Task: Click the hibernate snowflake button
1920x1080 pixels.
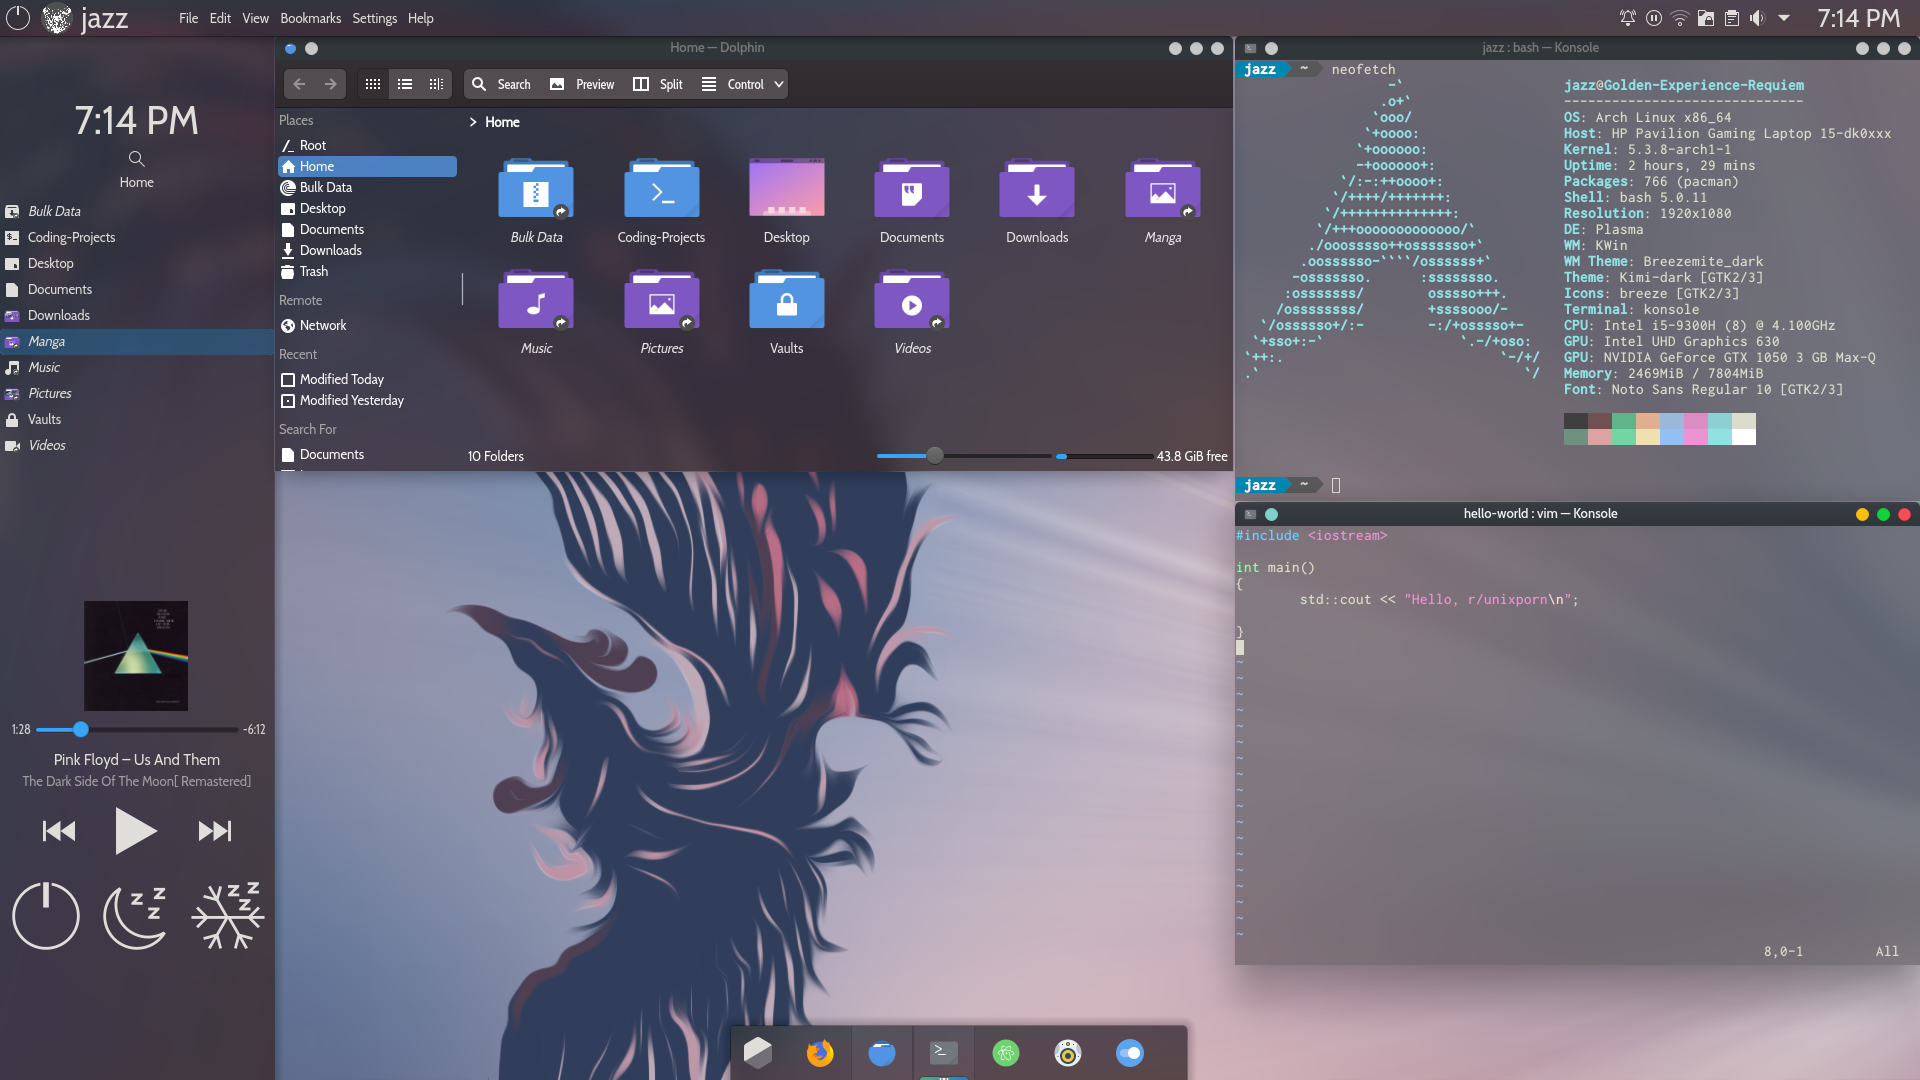Action: tap(228, 916)
